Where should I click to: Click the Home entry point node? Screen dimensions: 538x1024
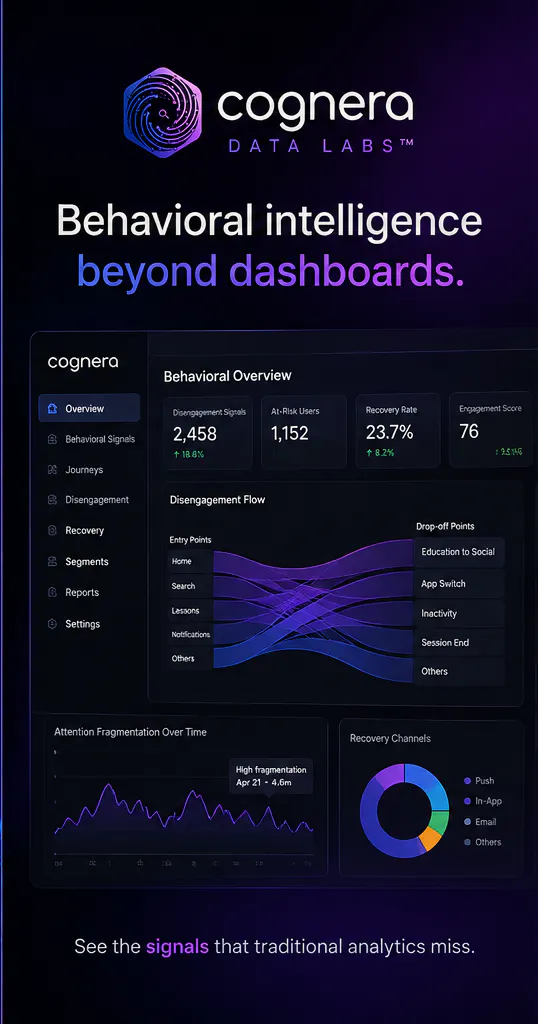190,562
